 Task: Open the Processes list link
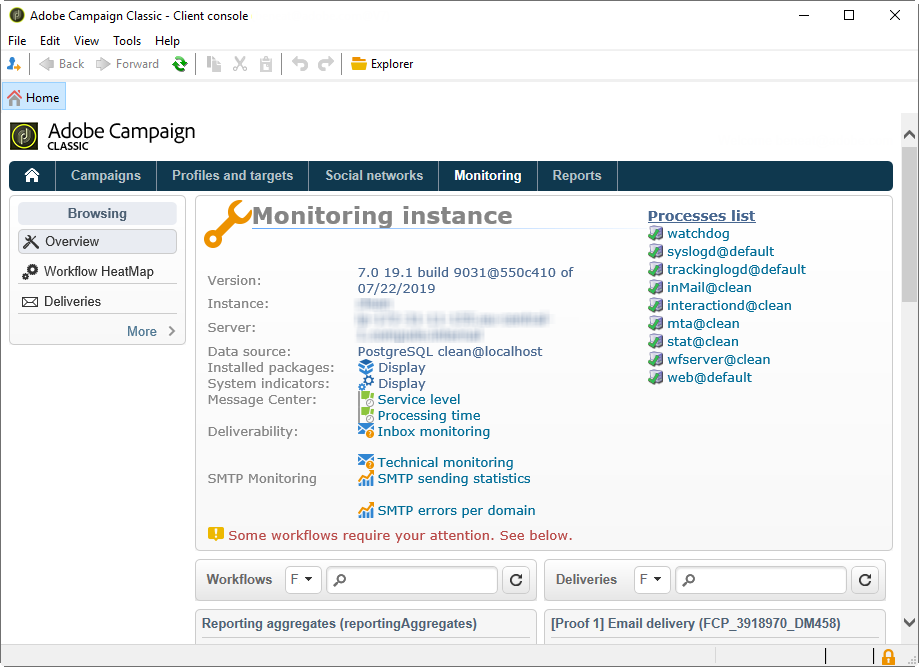tap(701, 216)
